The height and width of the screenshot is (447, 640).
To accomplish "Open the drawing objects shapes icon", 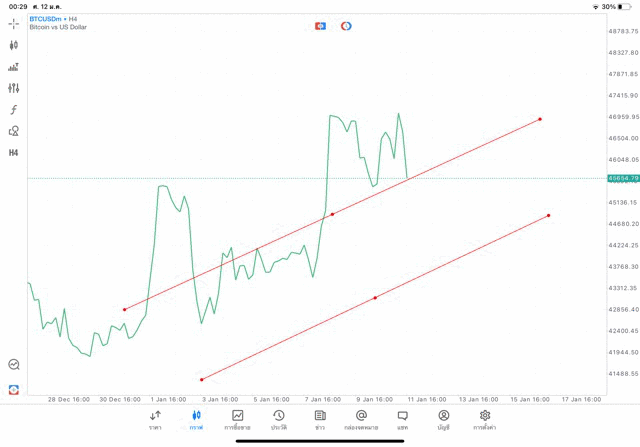I will click(x=14, y=131).
